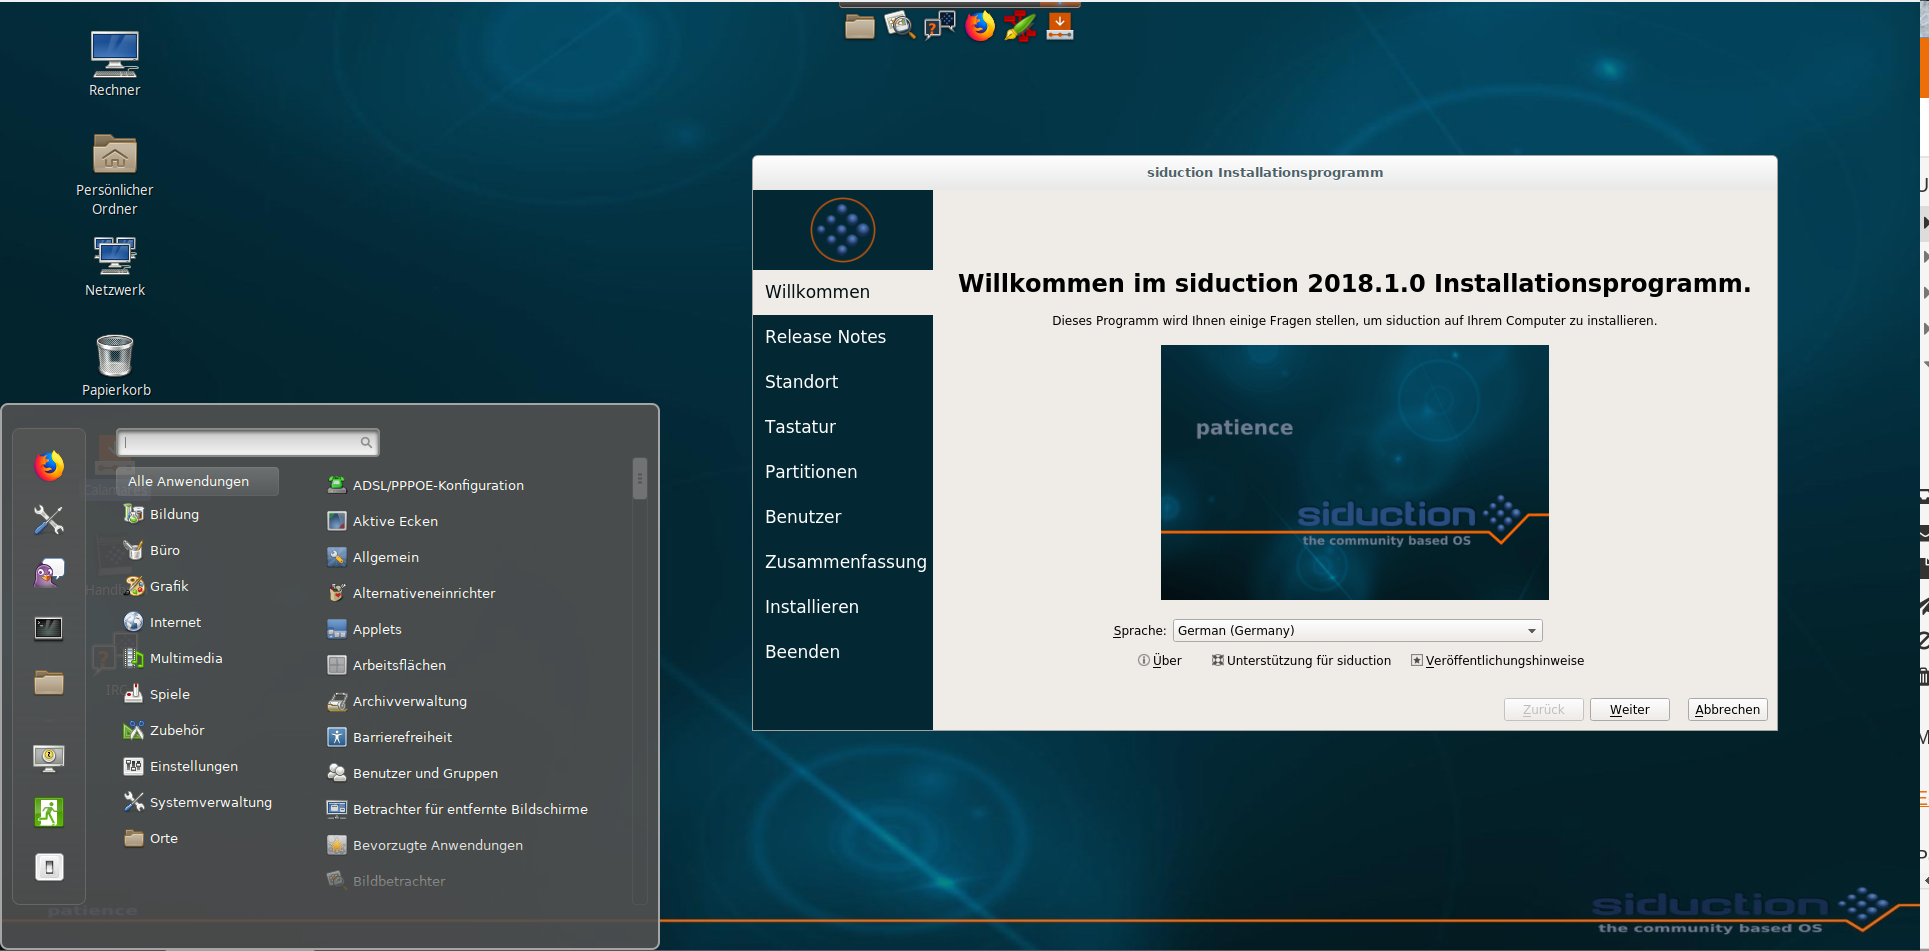
Task: Click the Partitionen installer step
Action: tap(843, 472)
